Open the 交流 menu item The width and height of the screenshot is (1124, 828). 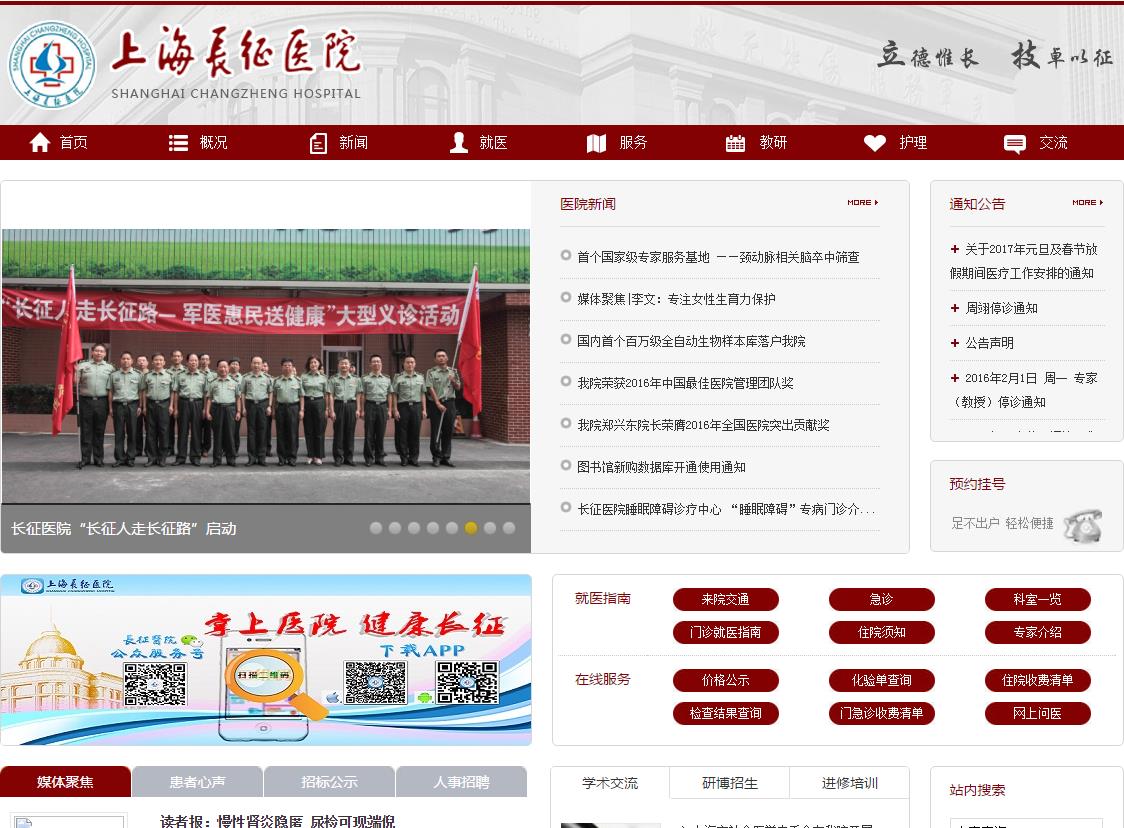[1053, 143]
